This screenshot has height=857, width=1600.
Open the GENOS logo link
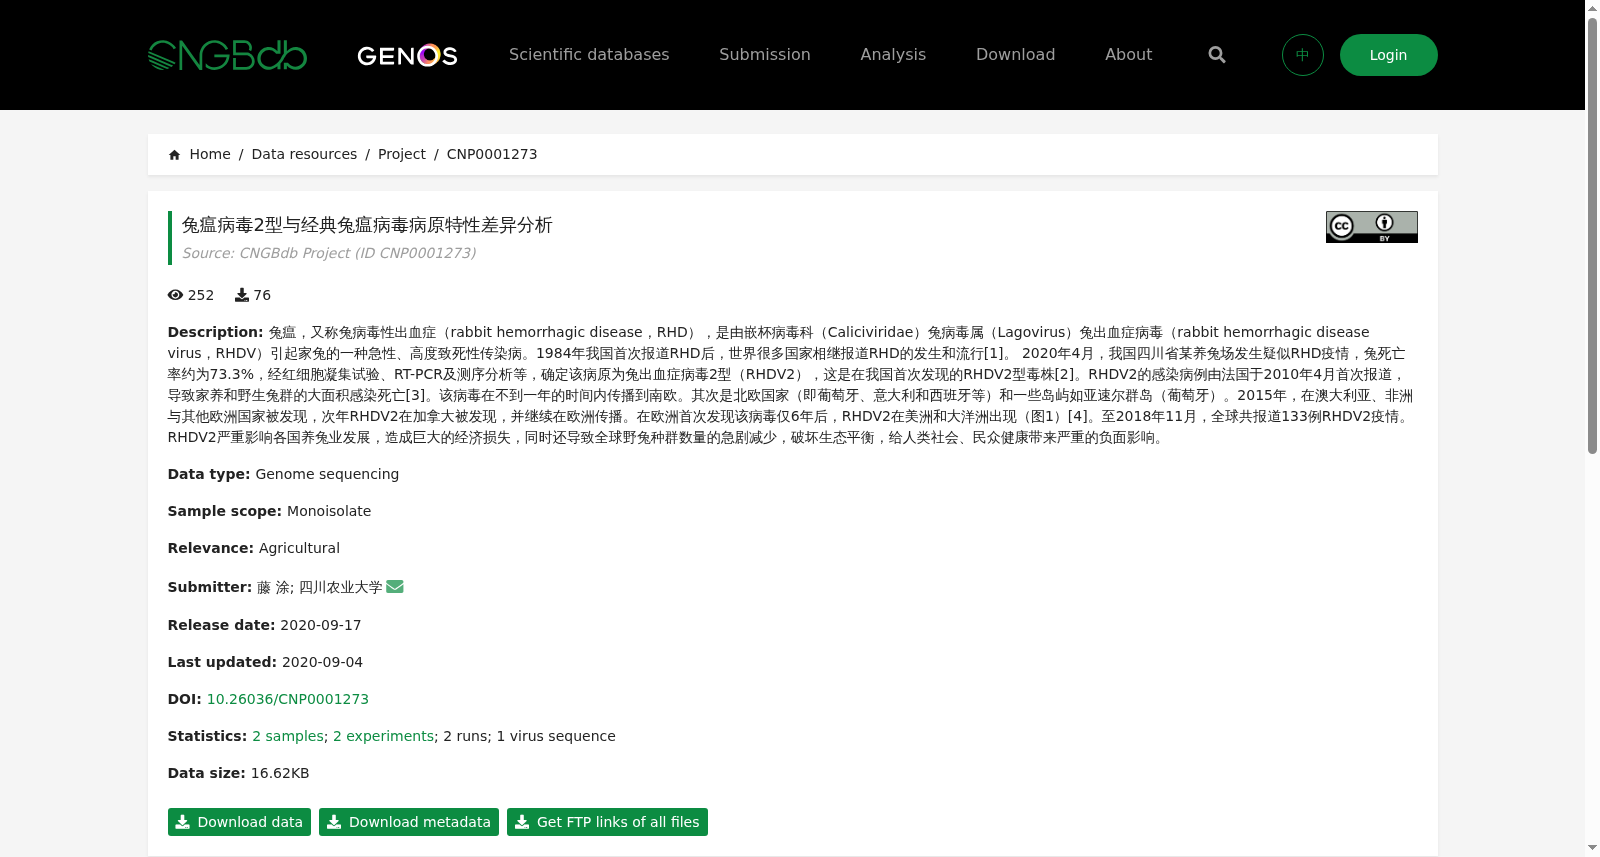tap(407, 55)
